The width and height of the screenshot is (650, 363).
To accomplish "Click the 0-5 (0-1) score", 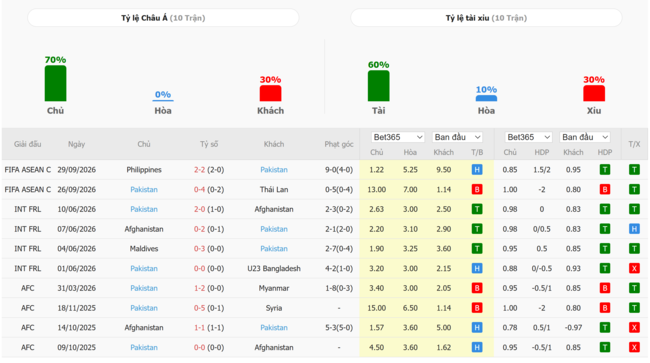I will (x=209, y=308).
